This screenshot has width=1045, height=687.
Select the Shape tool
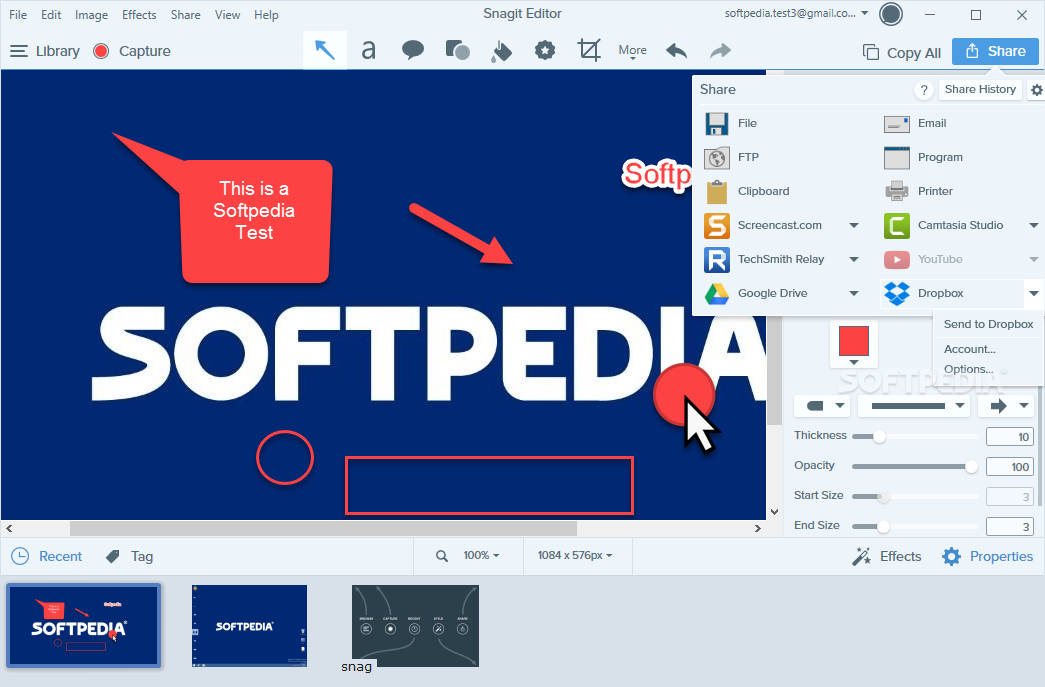(457, 50)
